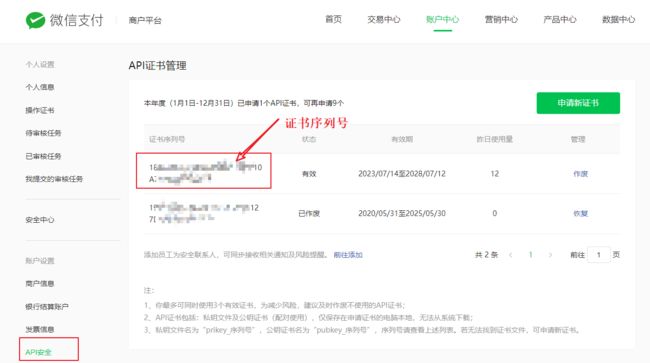Screen dimensions: 650x363
Task: Click the valid certificate's serial number
Action: [x=206, y=173]
